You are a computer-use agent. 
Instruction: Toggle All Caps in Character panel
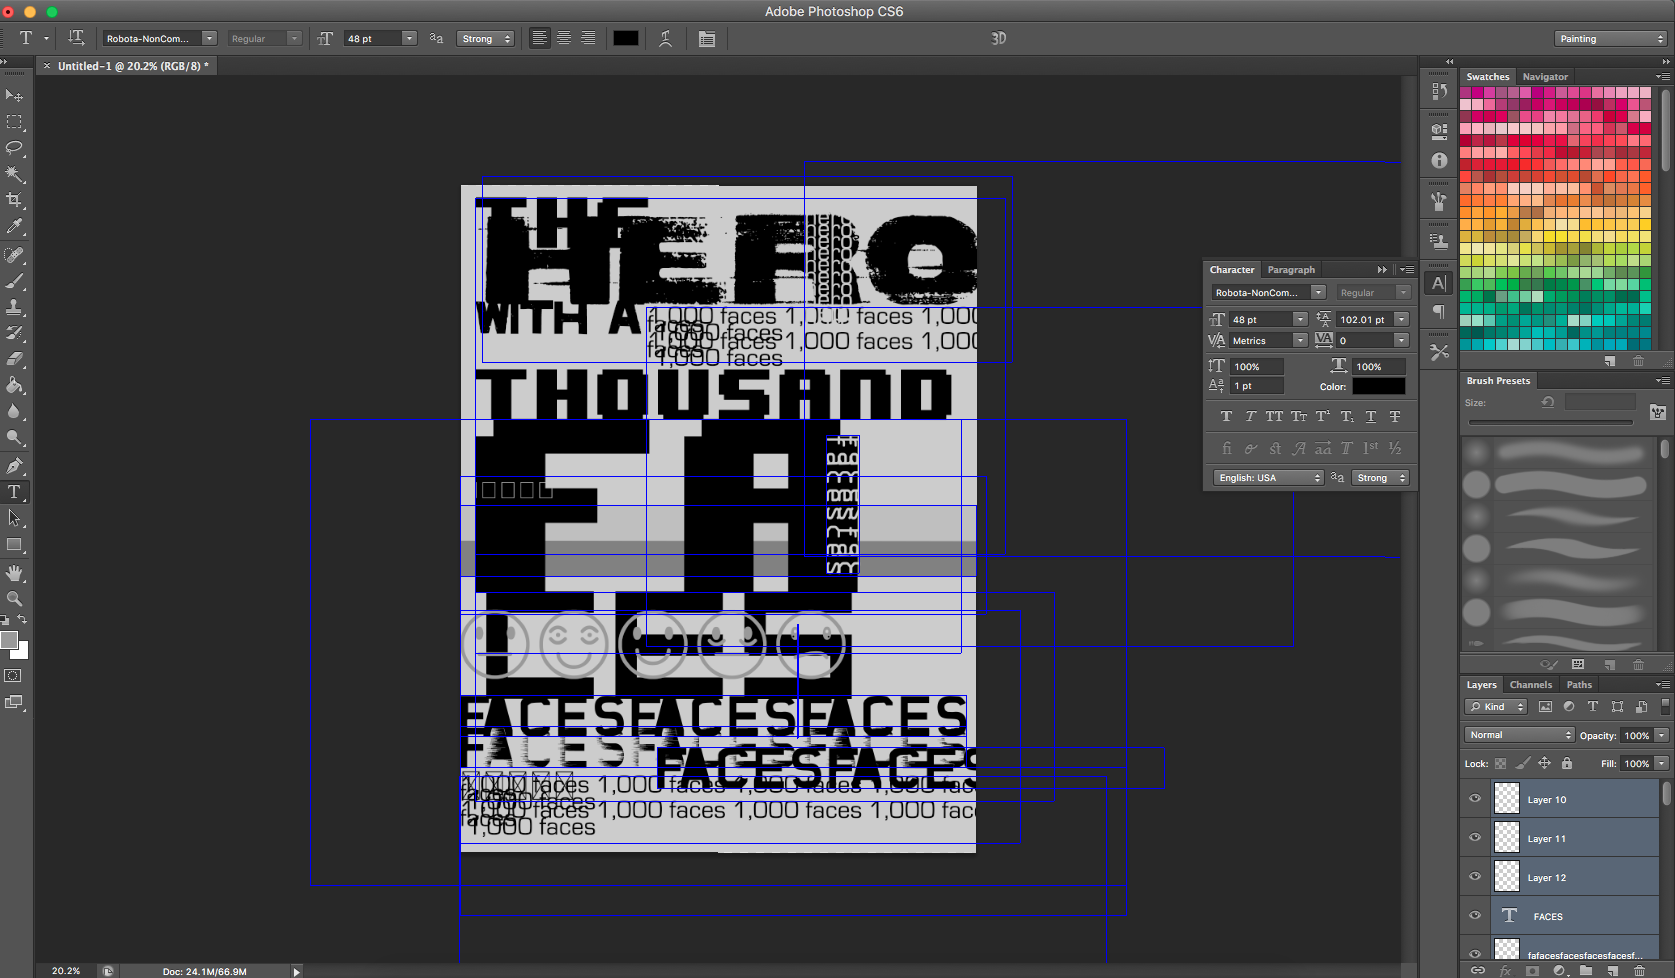pos(1274,416)
